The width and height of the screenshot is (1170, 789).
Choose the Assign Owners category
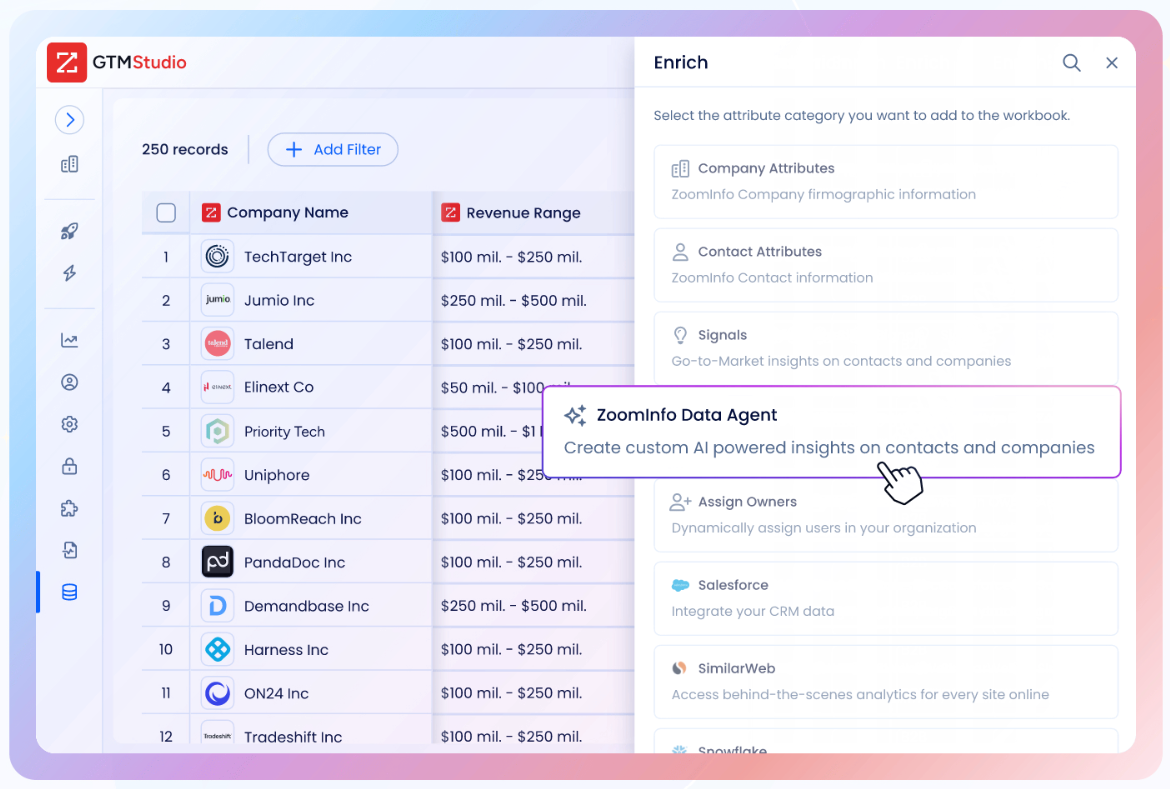coord(886,515)
